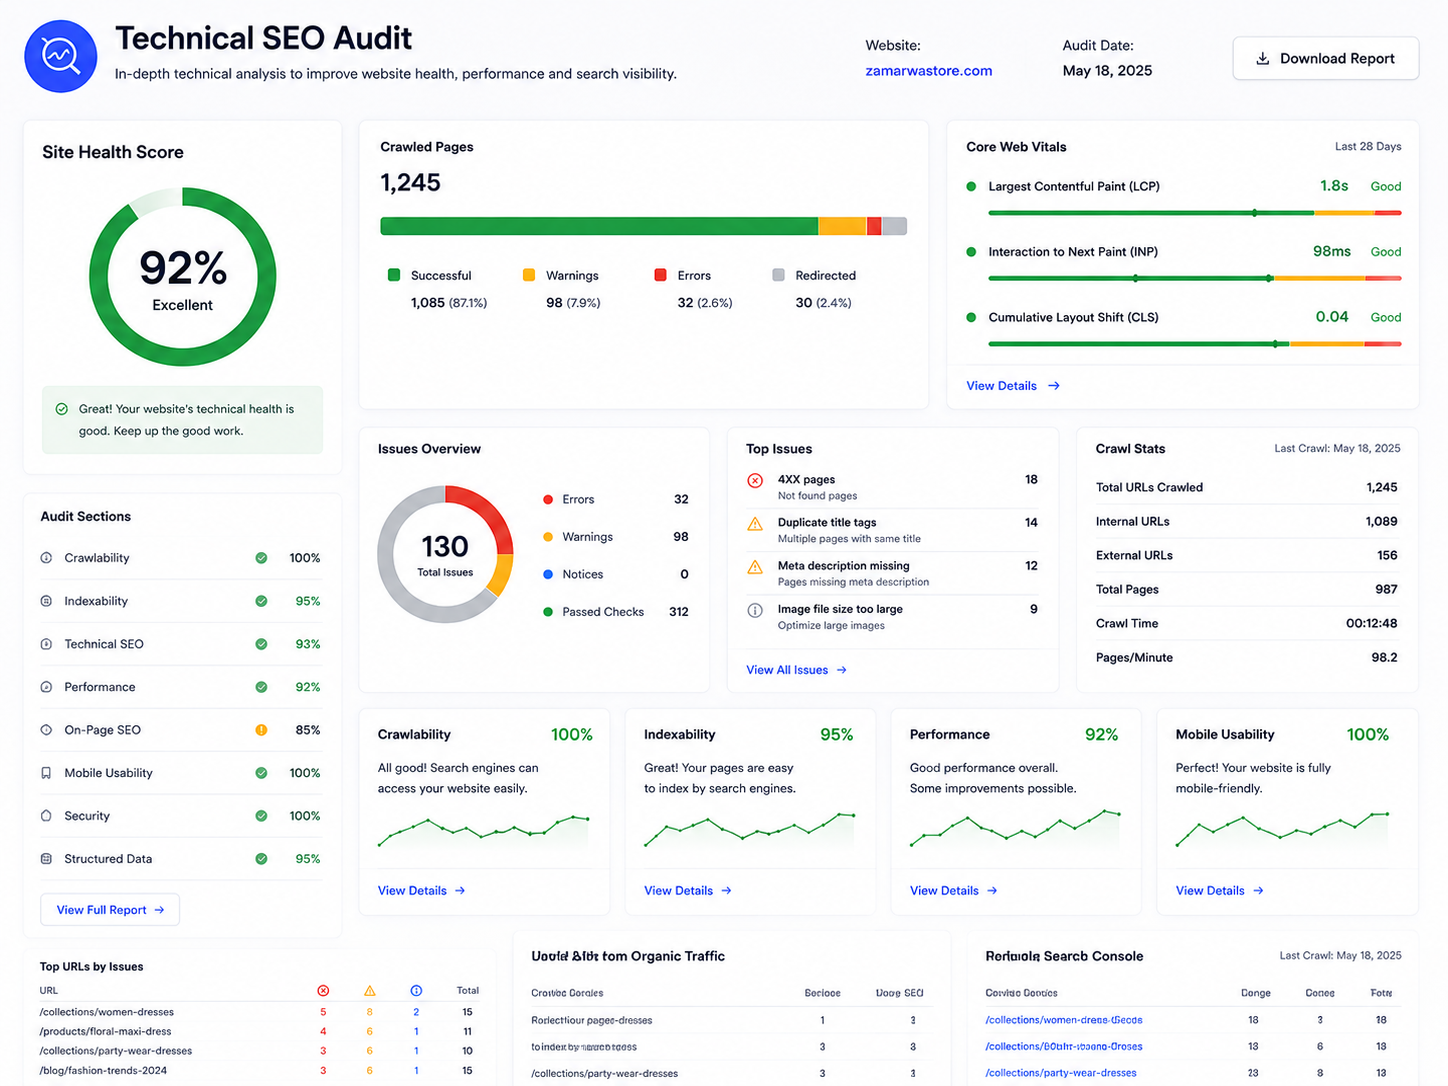Click the Meta description missing issue
Screen dimensions: 1448x1086
844,566
